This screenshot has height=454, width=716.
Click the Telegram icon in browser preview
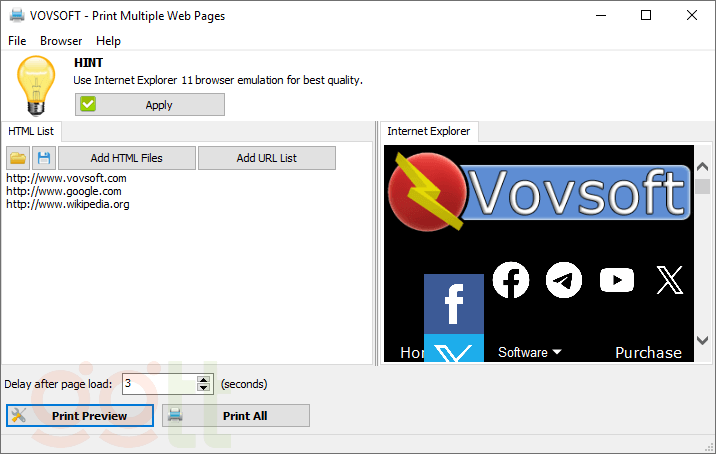(564, 280)
